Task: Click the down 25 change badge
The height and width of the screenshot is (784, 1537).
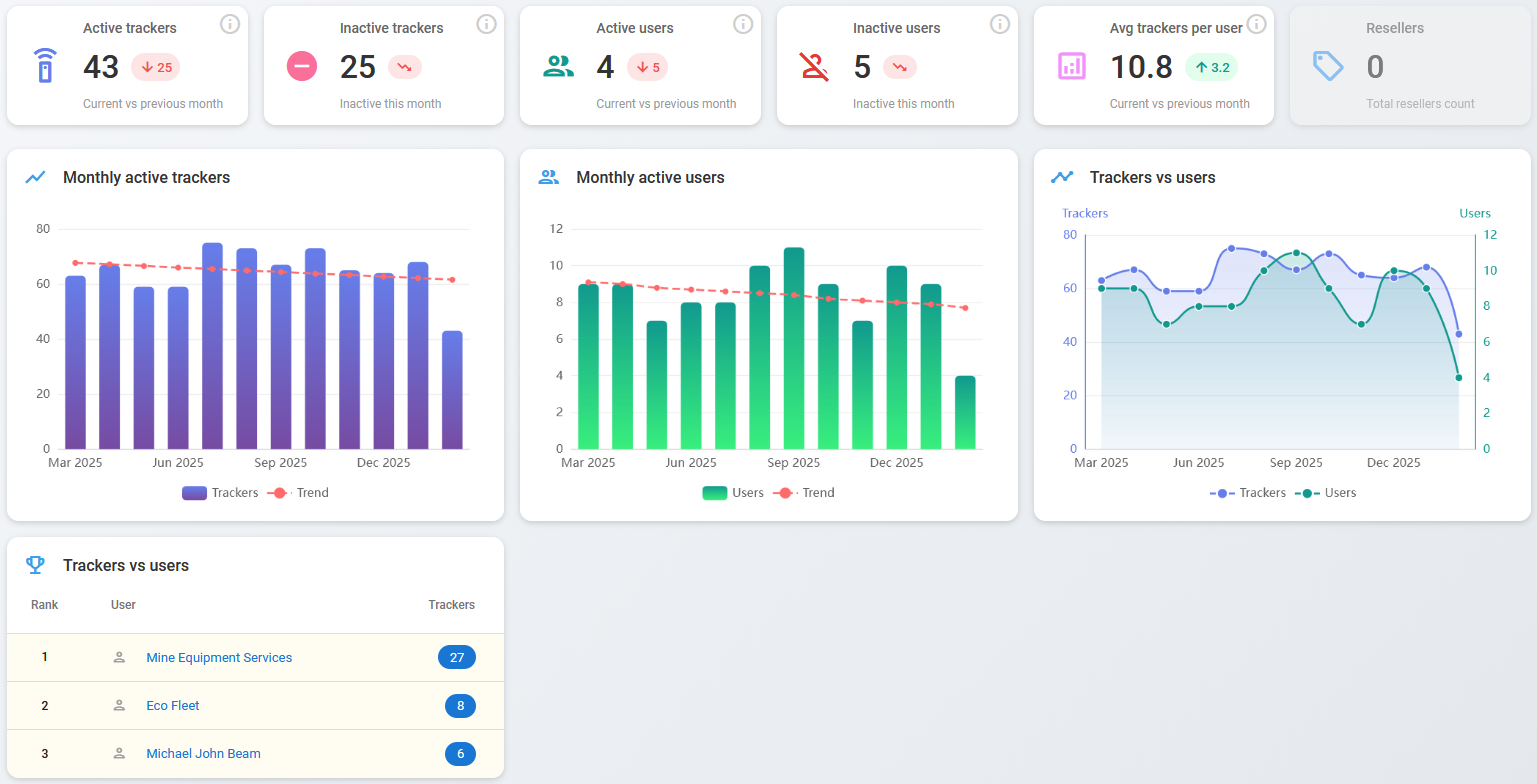Action: 156,67
